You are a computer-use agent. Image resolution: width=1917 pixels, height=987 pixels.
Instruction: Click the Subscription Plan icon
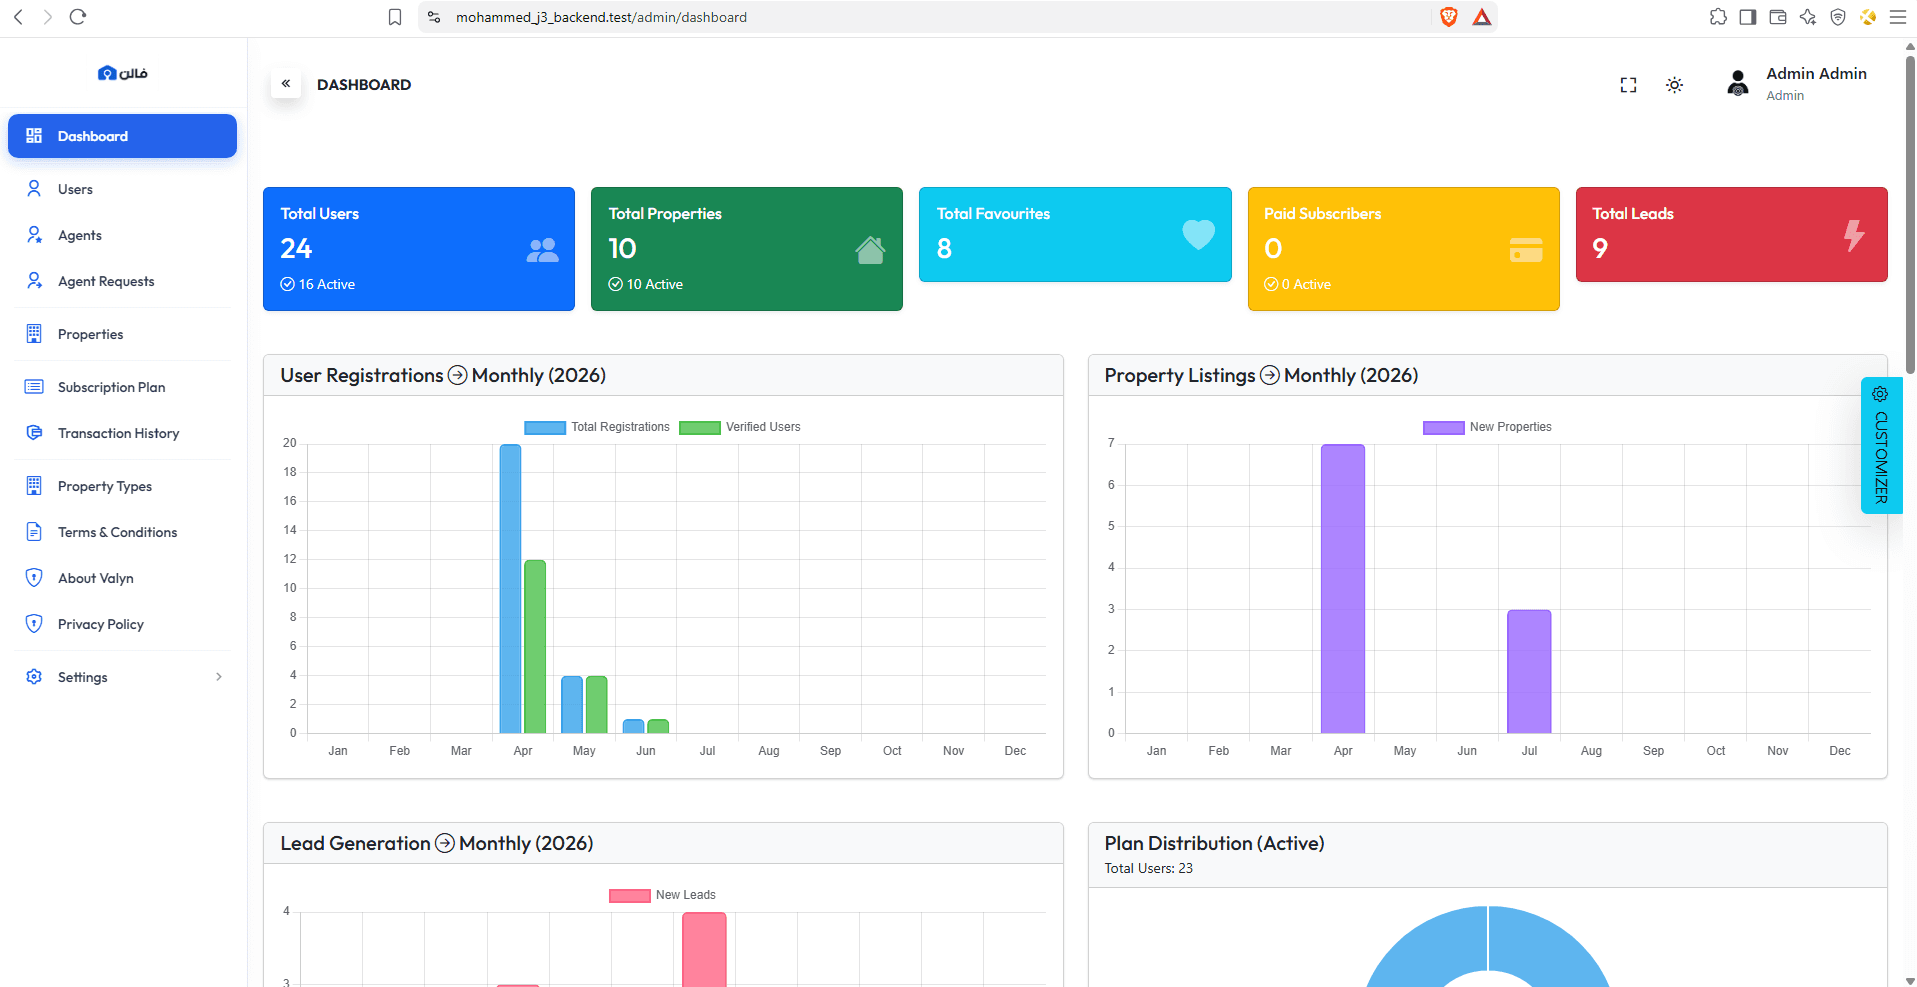point(34,387)
